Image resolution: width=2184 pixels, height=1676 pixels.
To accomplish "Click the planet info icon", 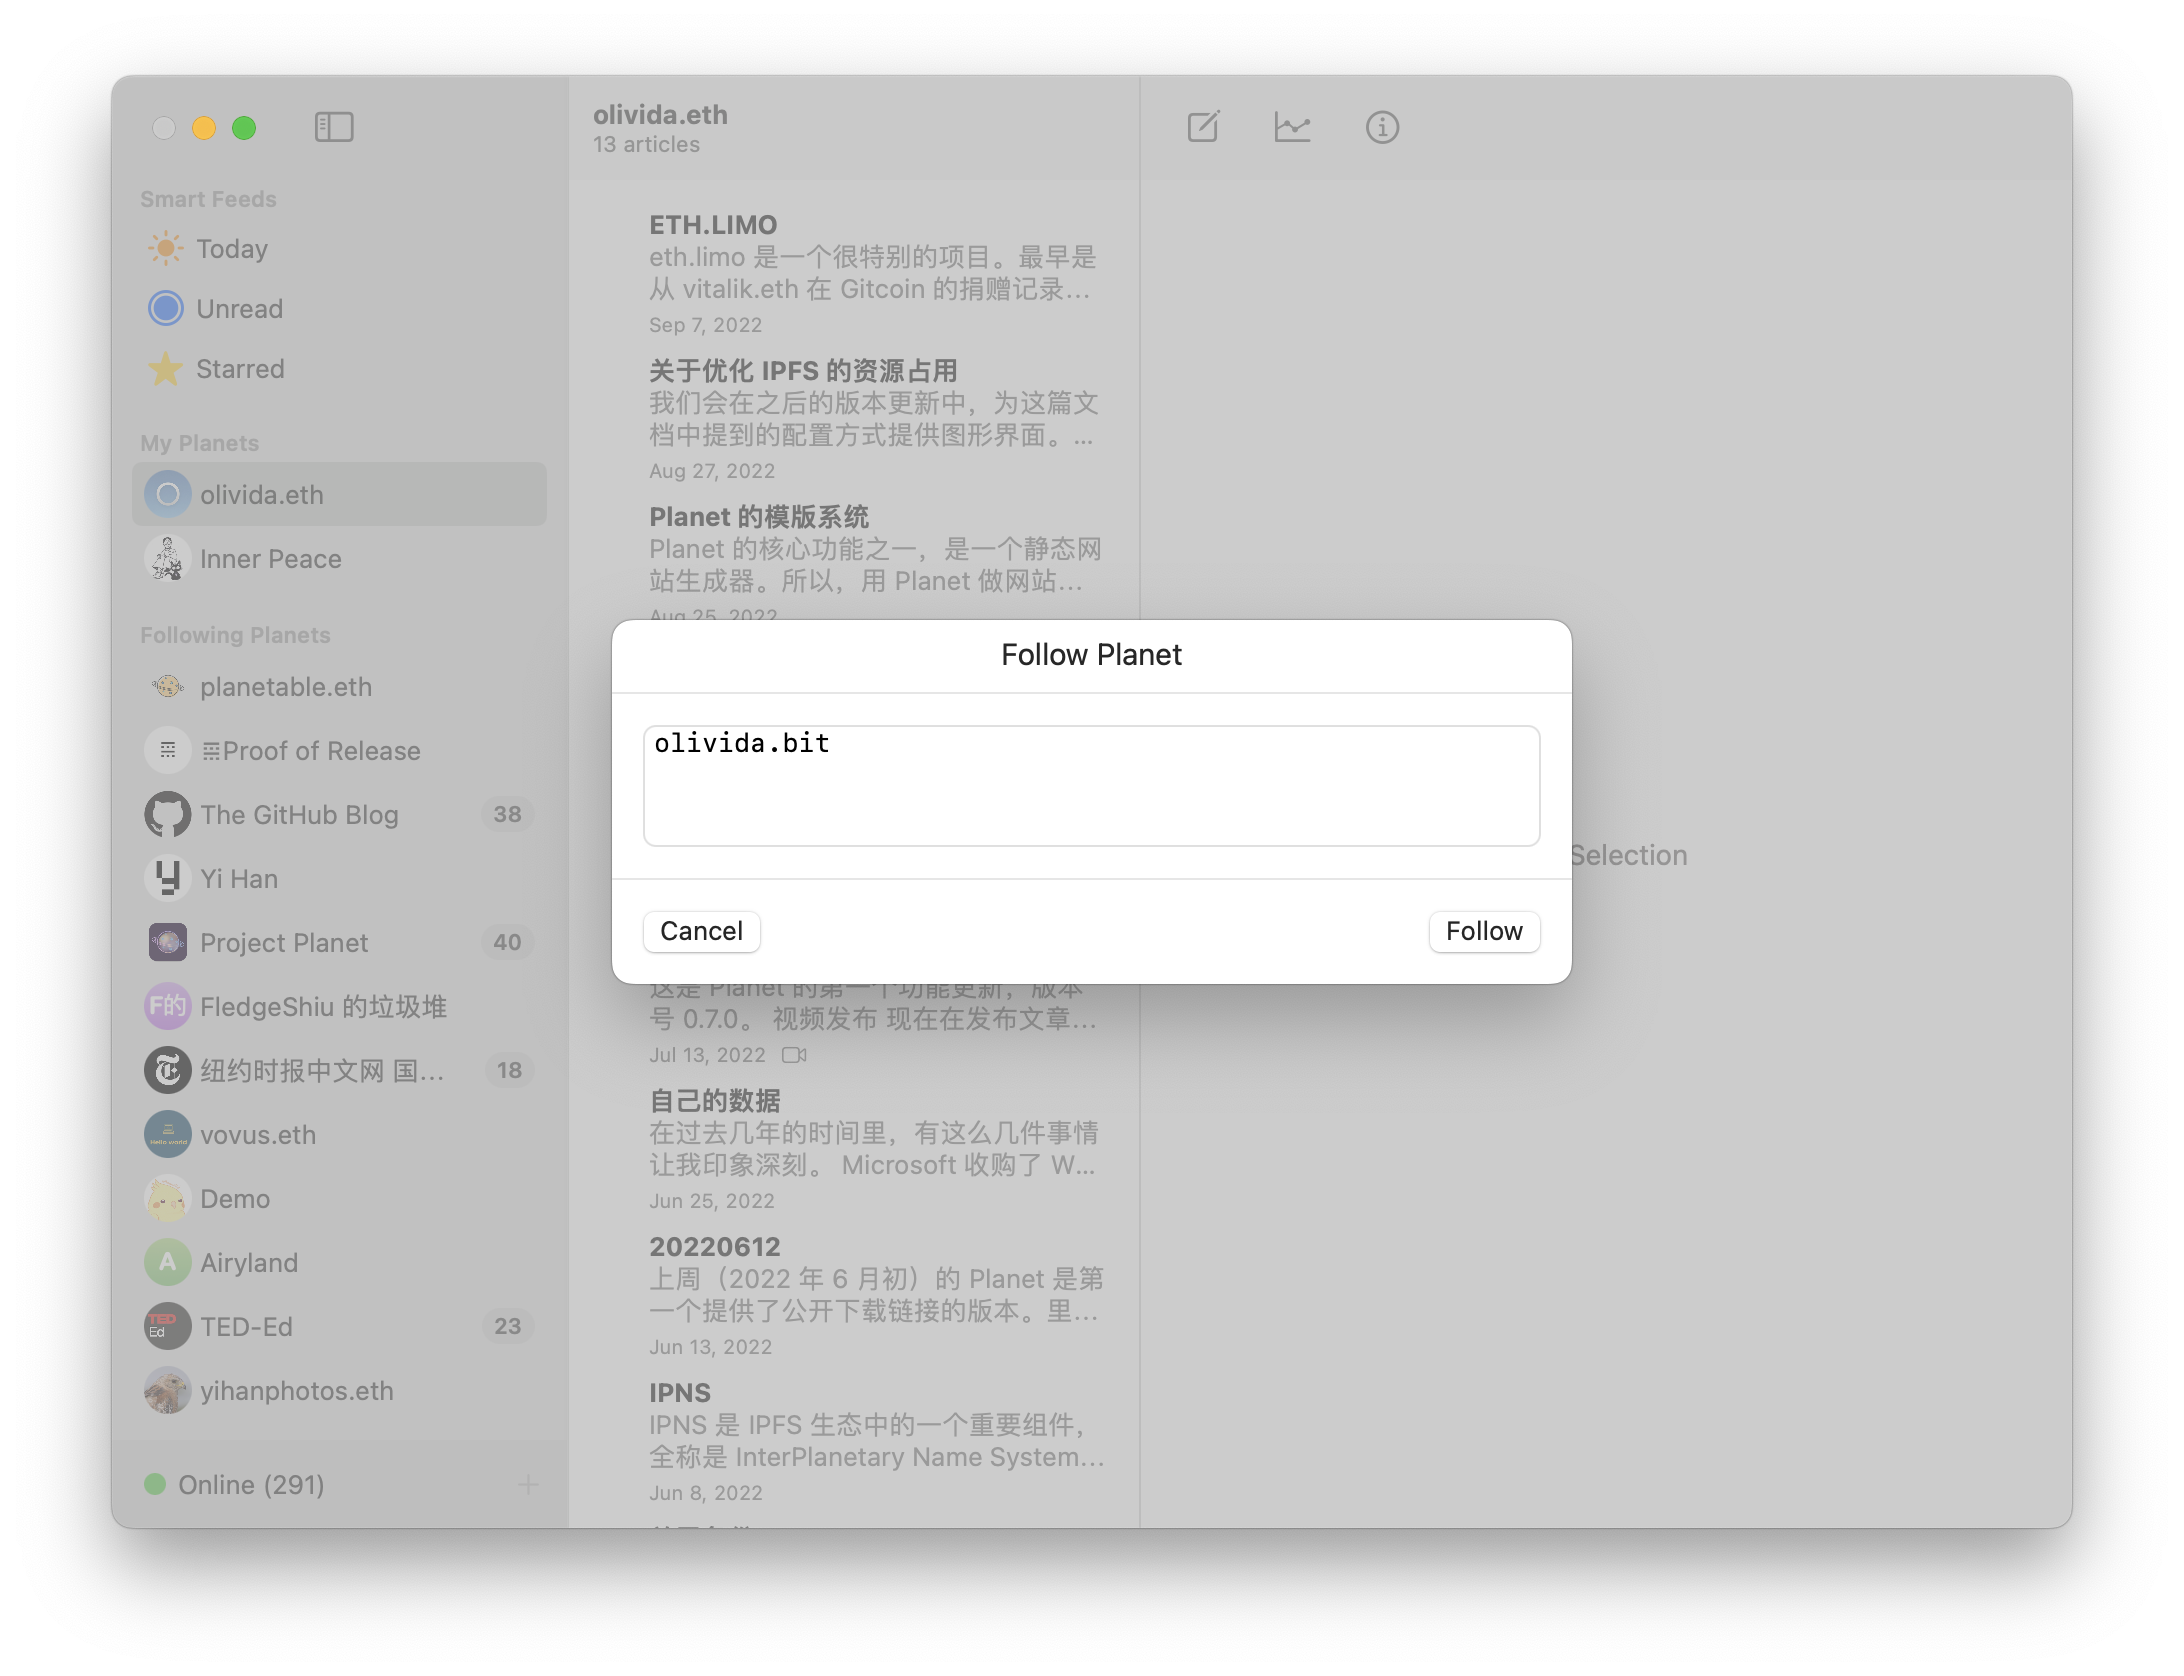I will pyautogui.click(x=1382, y=127).
